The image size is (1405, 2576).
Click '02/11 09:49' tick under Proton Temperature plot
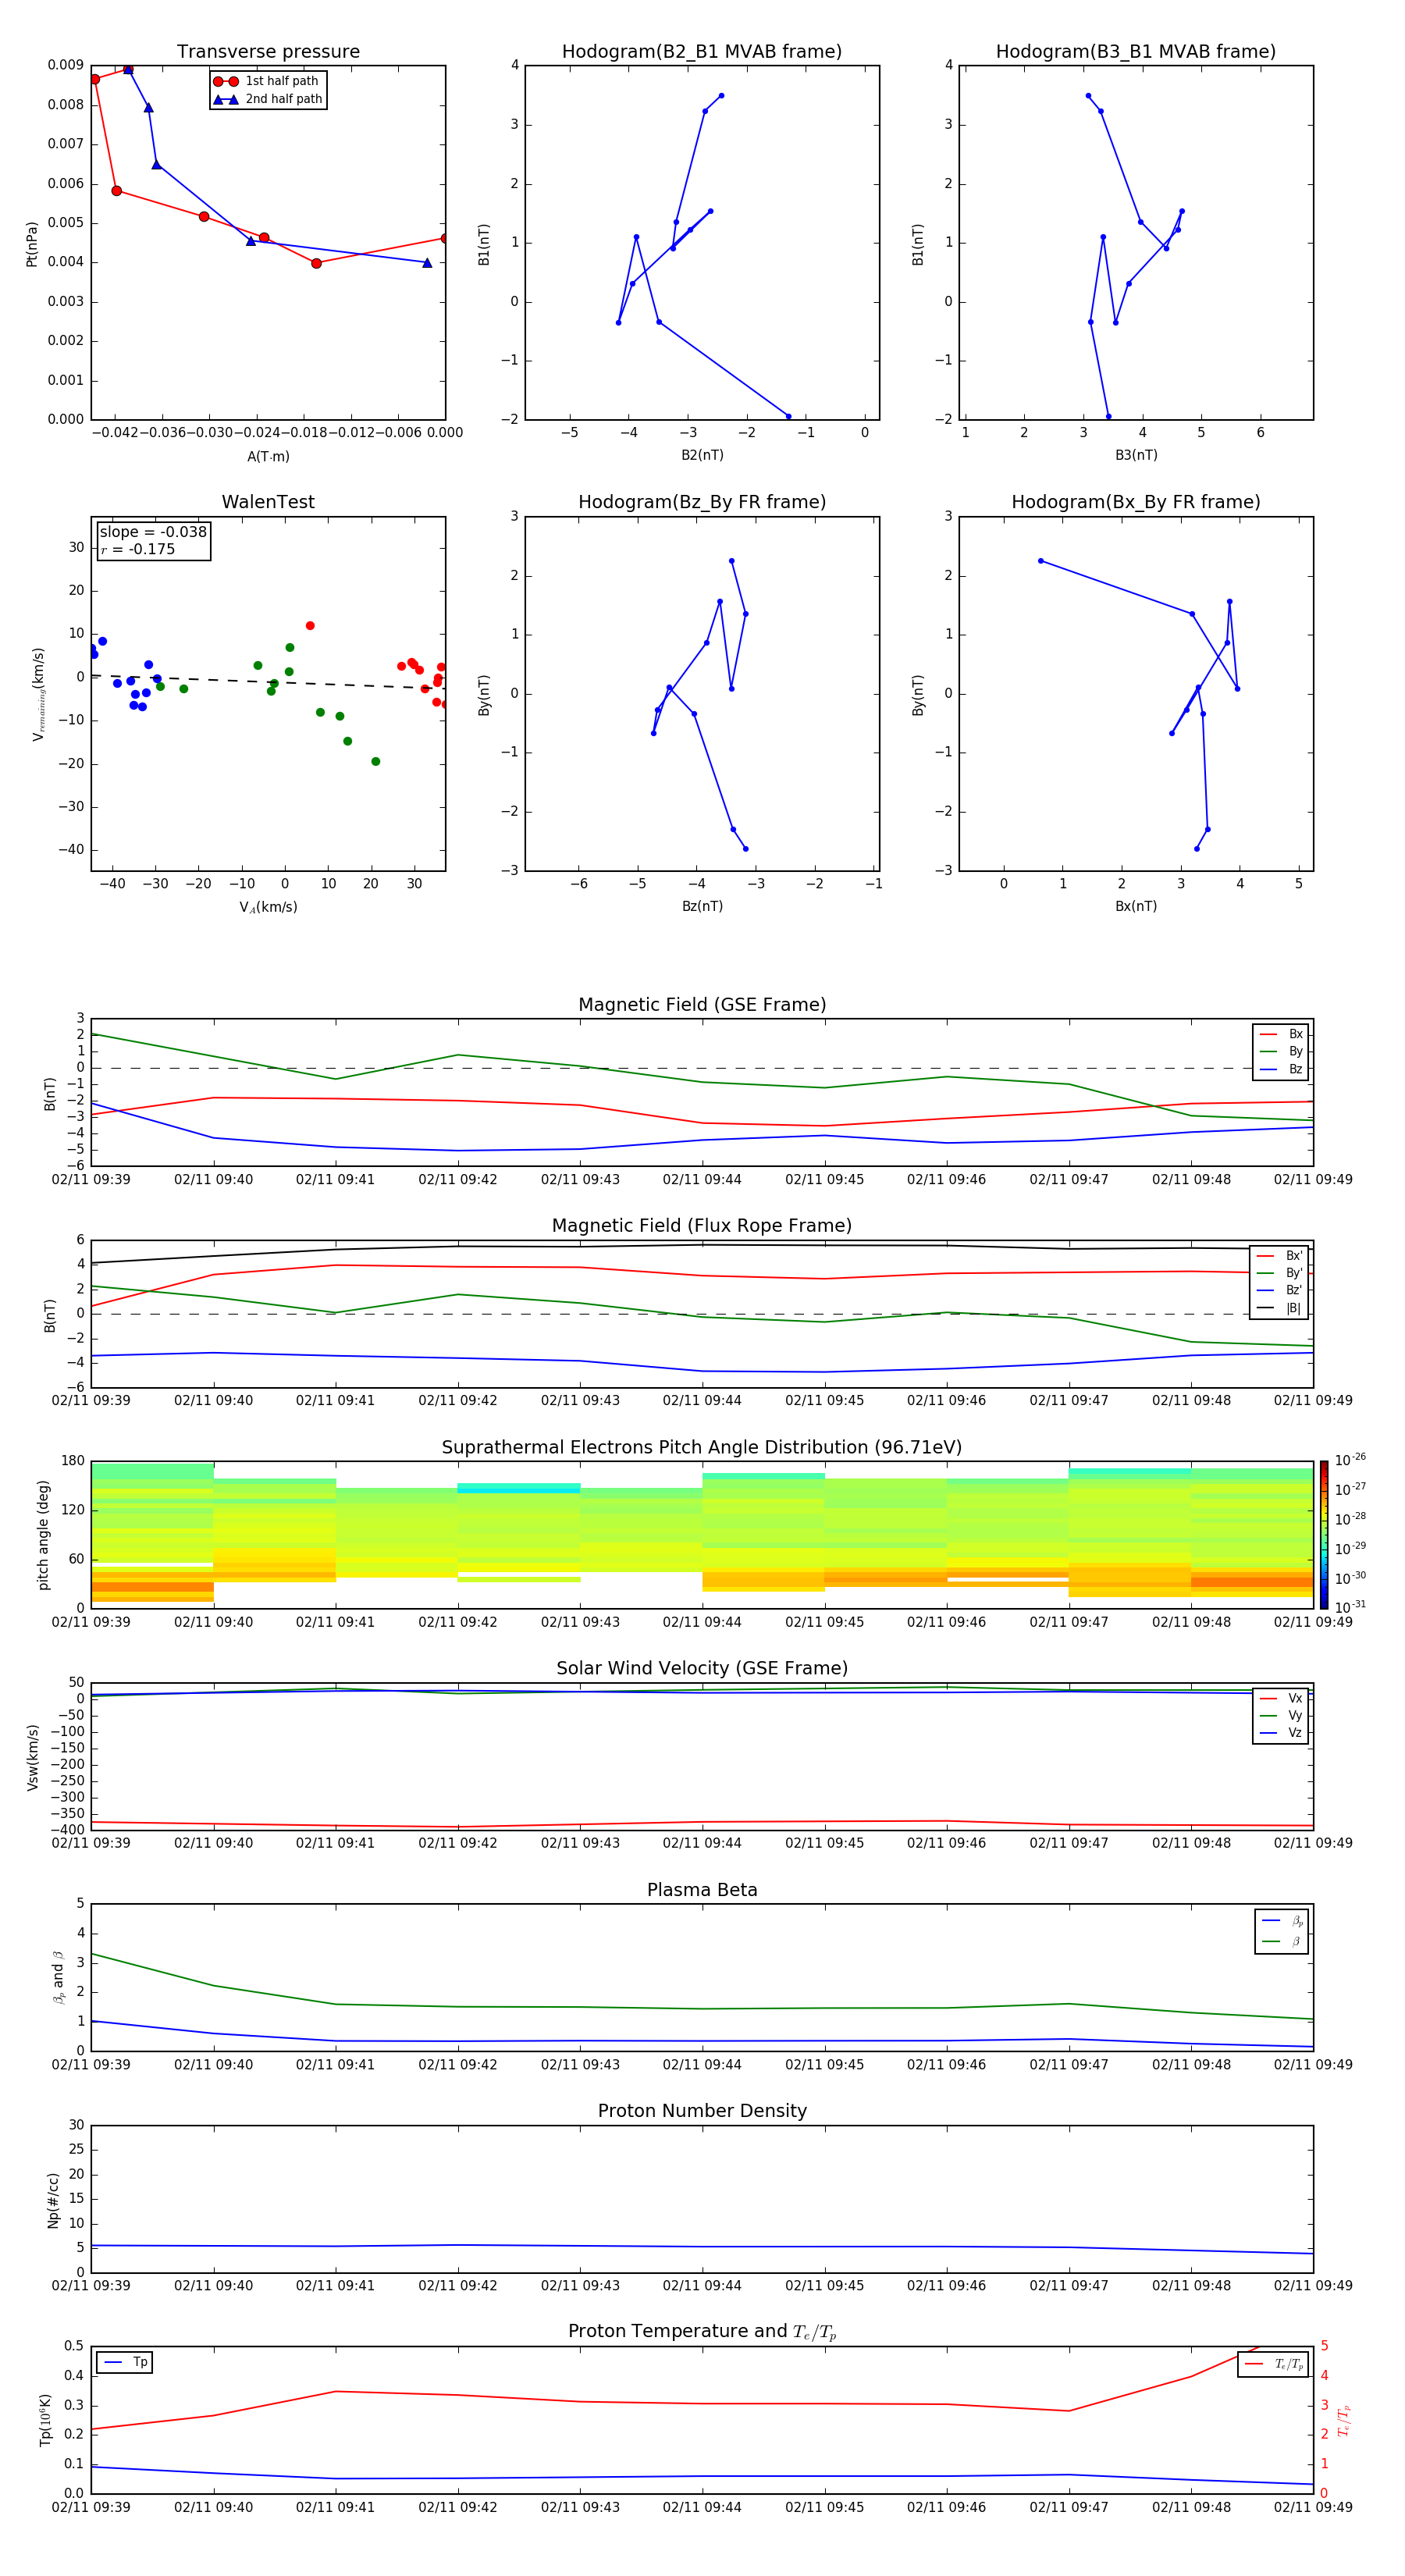(x=1313, y=2507)
